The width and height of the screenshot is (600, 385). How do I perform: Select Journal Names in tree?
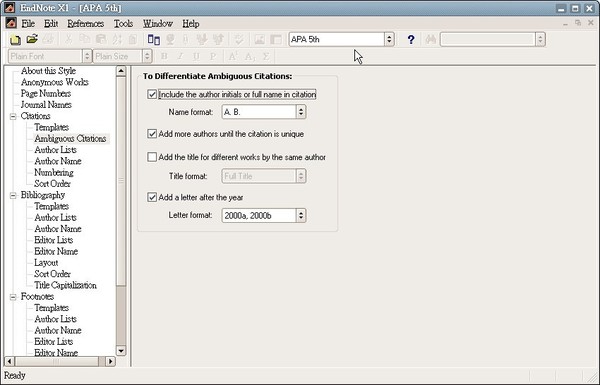pyautogui.click(x=46, y=104)
